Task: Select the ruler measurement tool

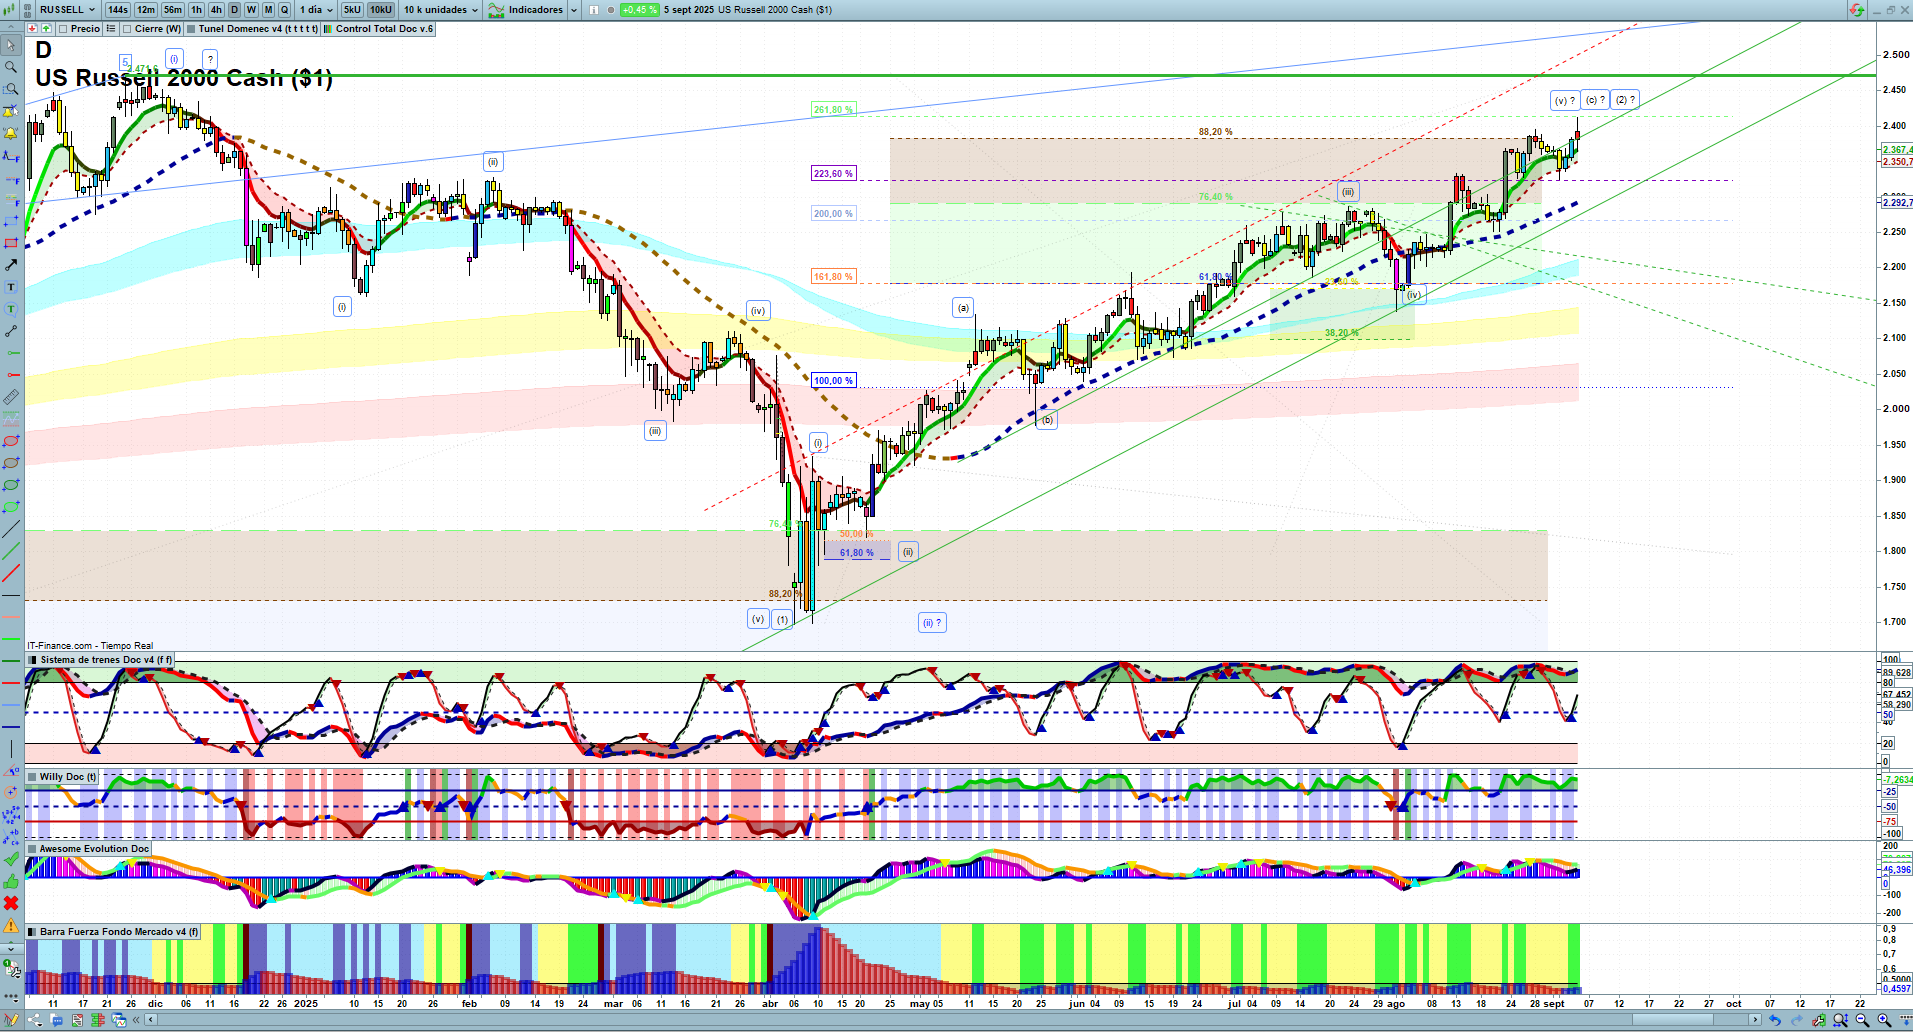Action: 11,397
